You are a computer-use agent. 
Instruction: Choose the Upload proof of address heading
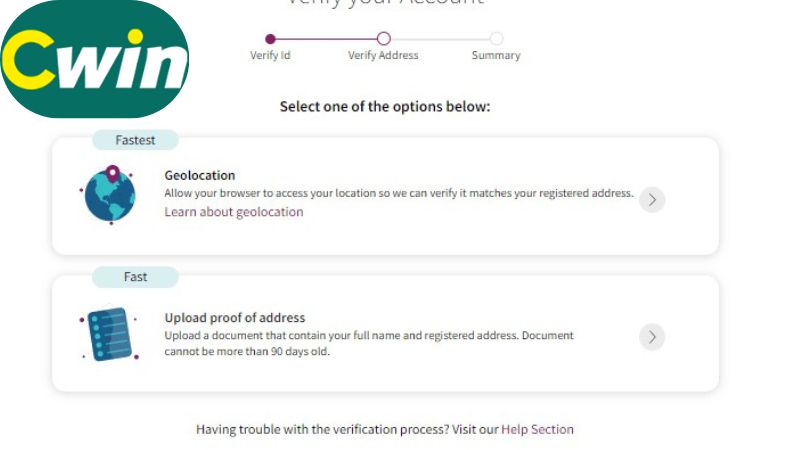pos(235,318)
